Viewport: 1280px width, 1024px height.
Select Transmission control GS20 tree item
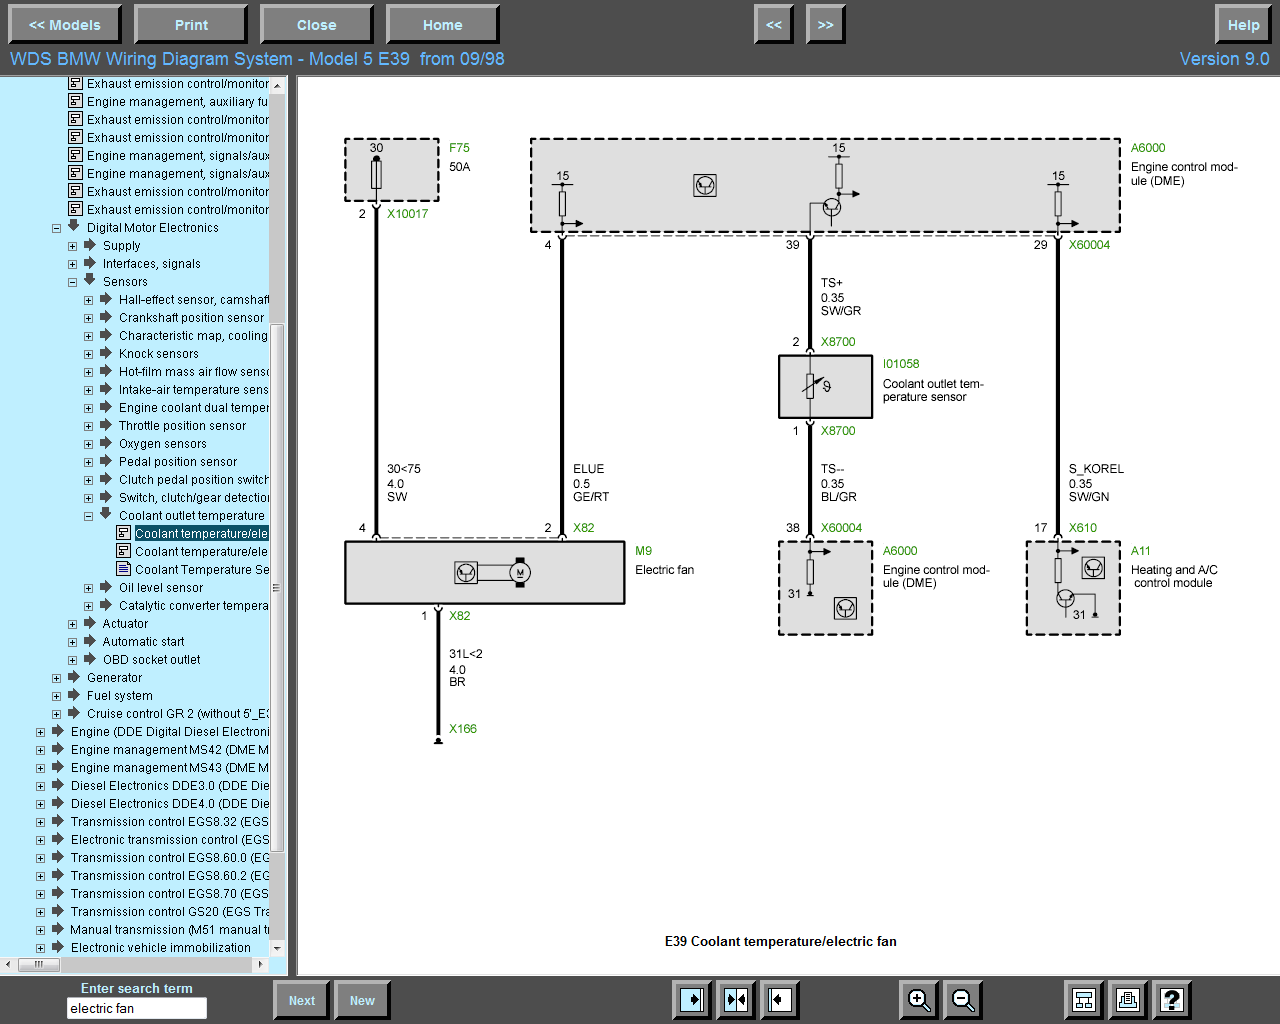tap(170, 912)
